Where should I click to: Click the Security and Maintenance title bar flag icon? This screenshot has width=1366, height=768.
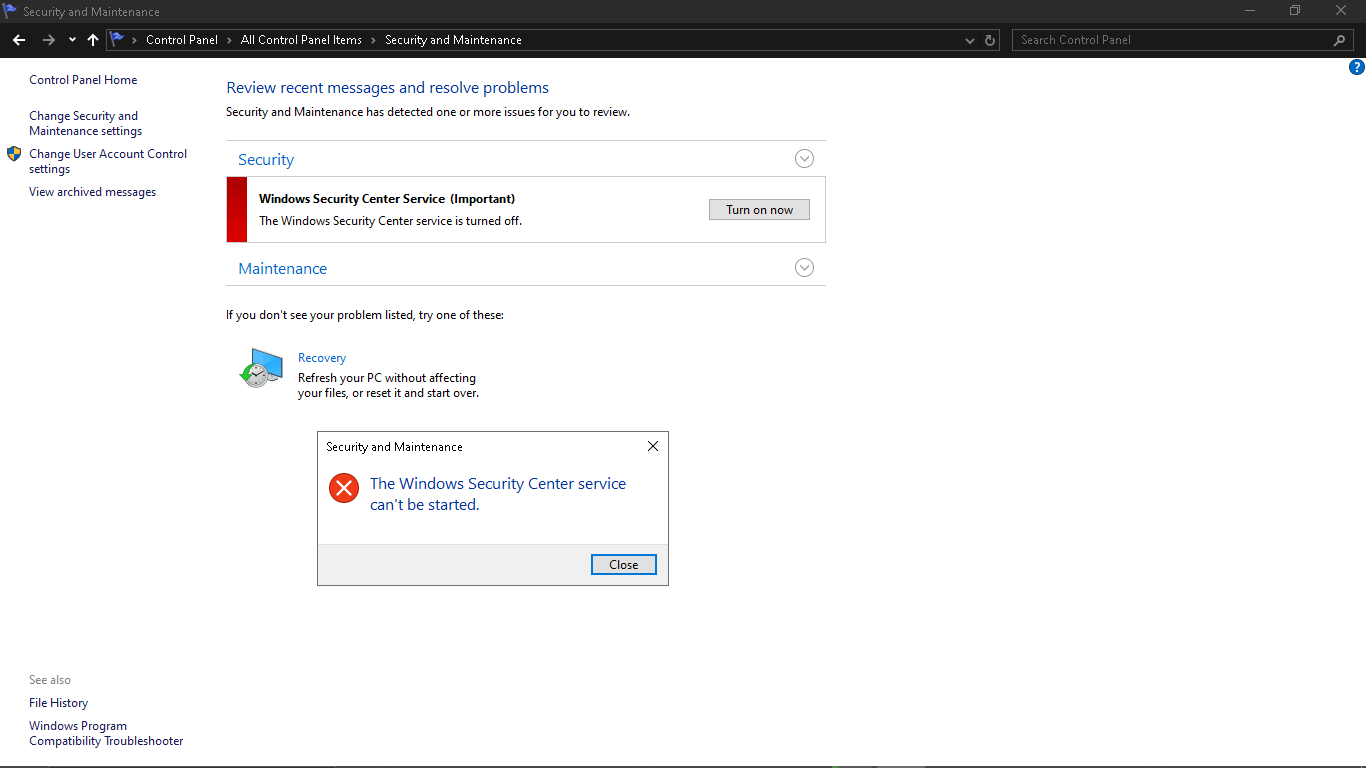tap(10, 11)
